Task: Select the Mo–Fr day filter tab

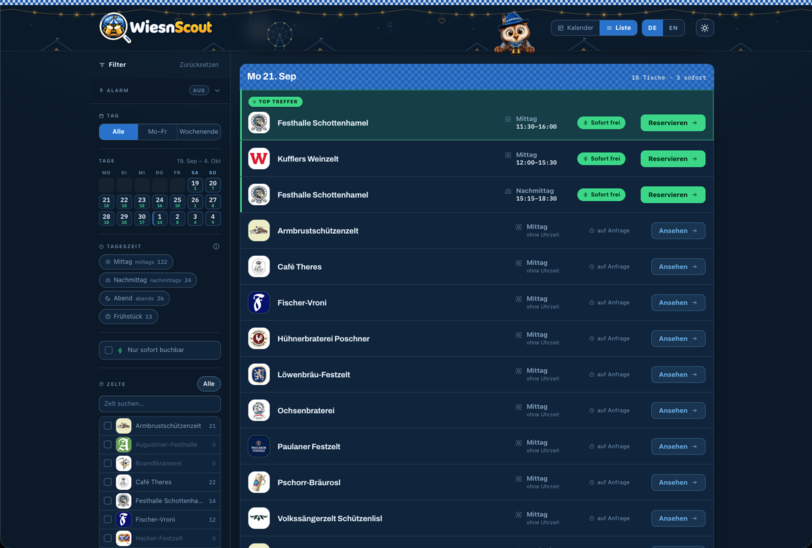Action: click(157, 132)
